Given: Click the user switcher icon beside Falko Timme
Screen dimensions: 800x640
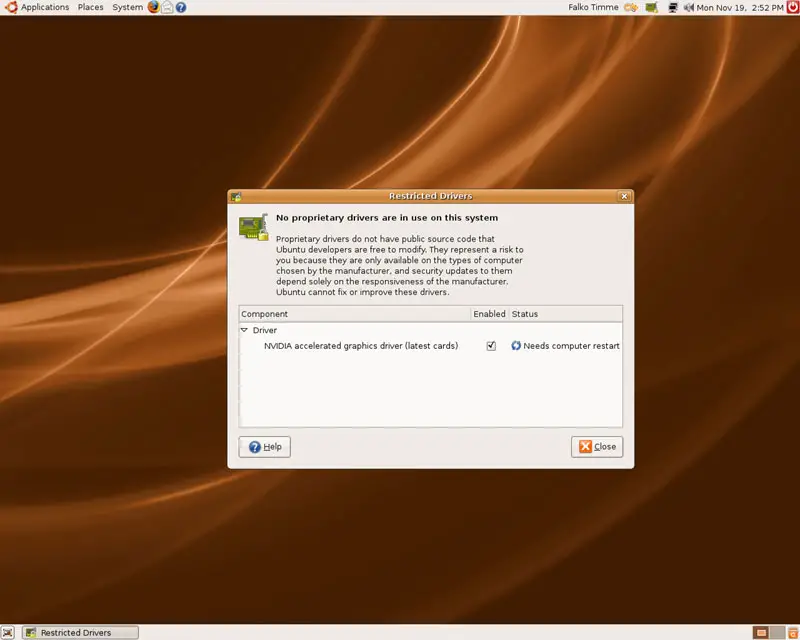Looking at the screenshot, I should (x=630, y=7).
